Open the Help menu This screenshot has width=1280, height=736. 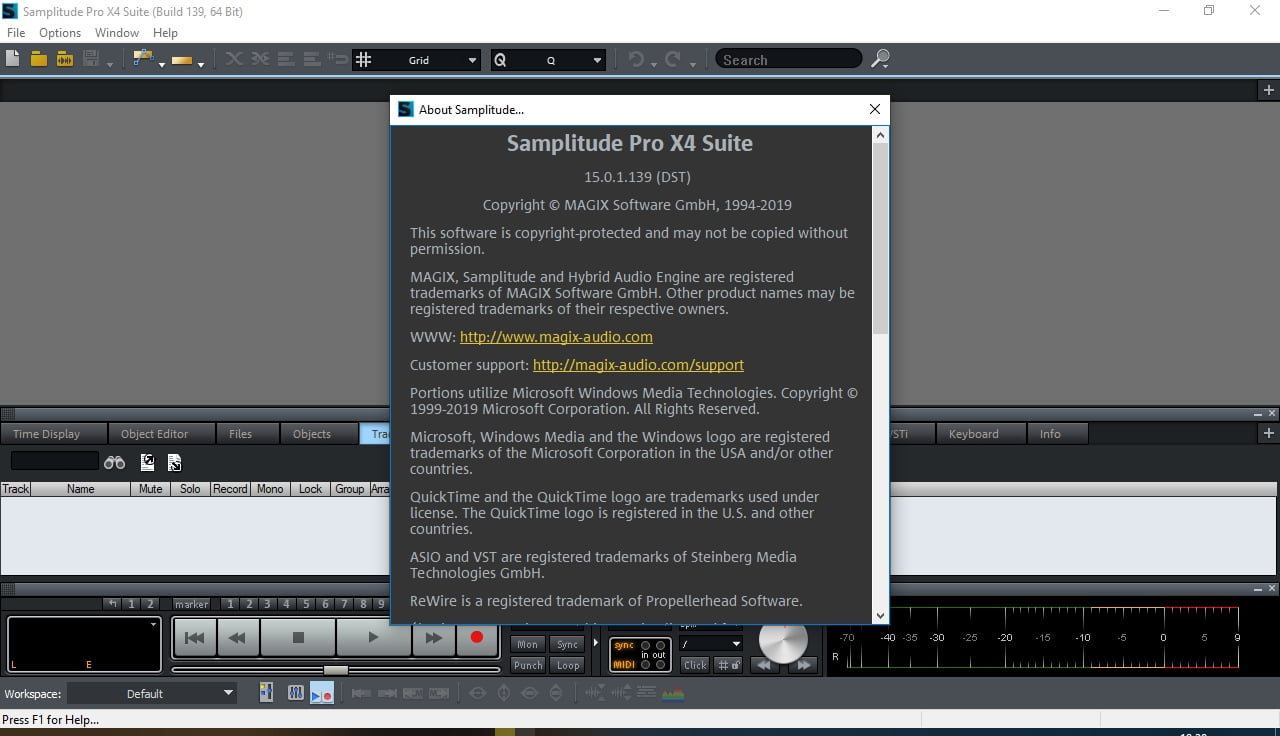click(x=165, y=33)
